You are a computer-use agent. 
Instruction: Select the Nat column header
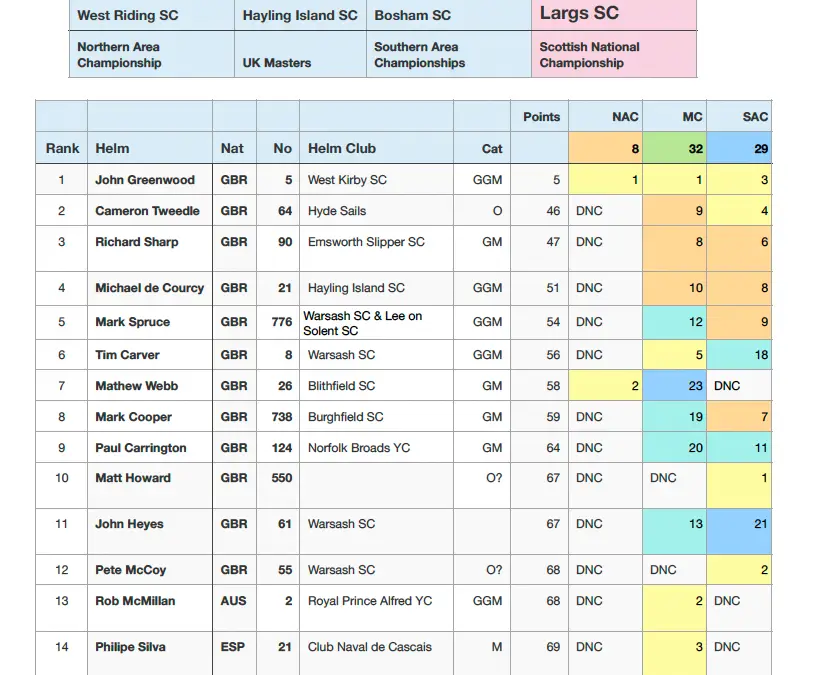pos(234,148)
